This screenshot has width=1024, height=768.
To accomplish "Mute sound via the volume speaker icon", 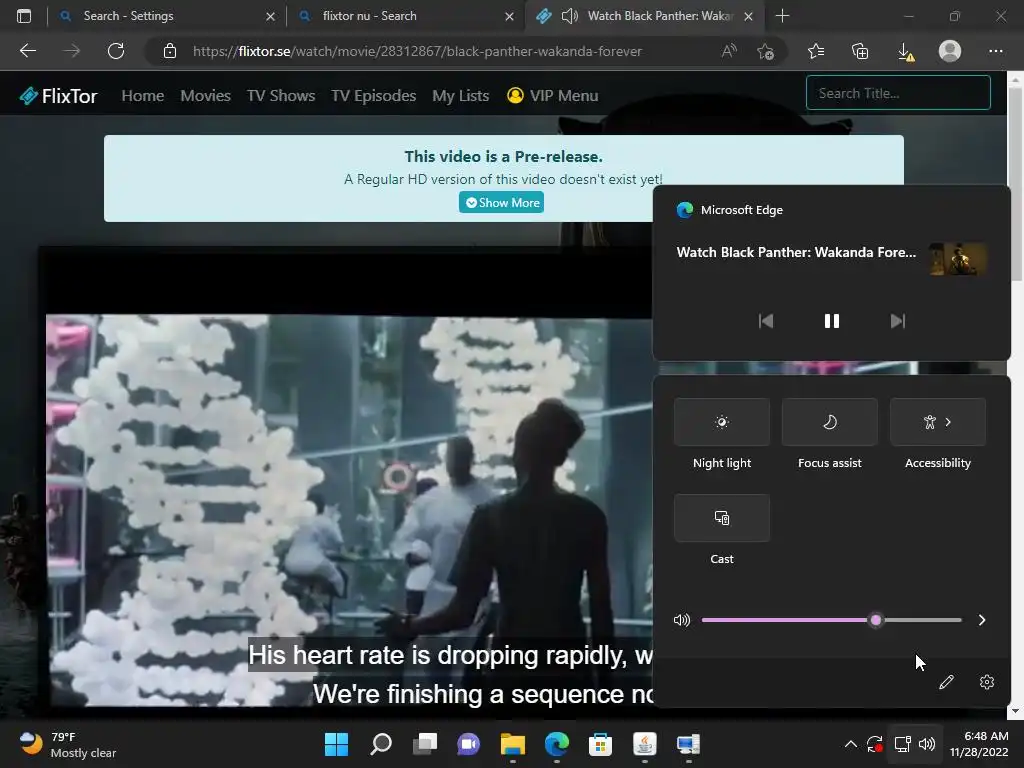I will (682, 620).
